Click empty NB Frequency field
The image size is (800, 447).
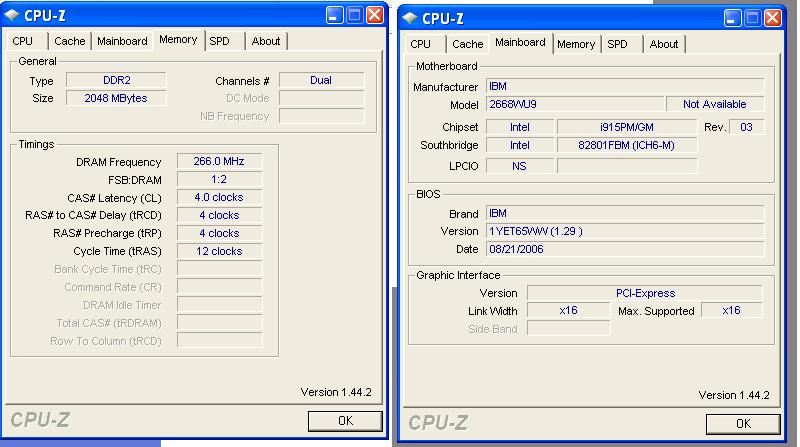[x=321, y=116]
